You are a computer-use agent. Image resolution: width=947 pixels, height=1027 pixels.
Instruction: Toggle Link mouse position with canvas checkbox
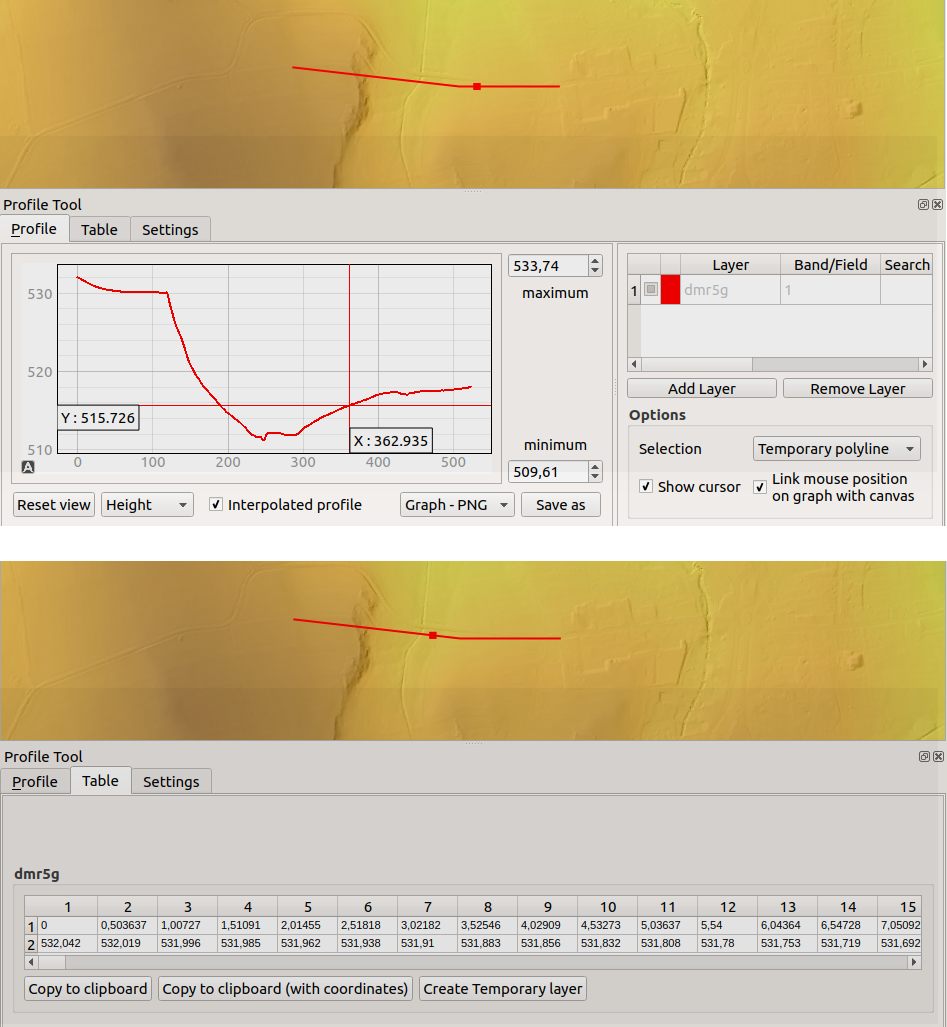(760, 487)
